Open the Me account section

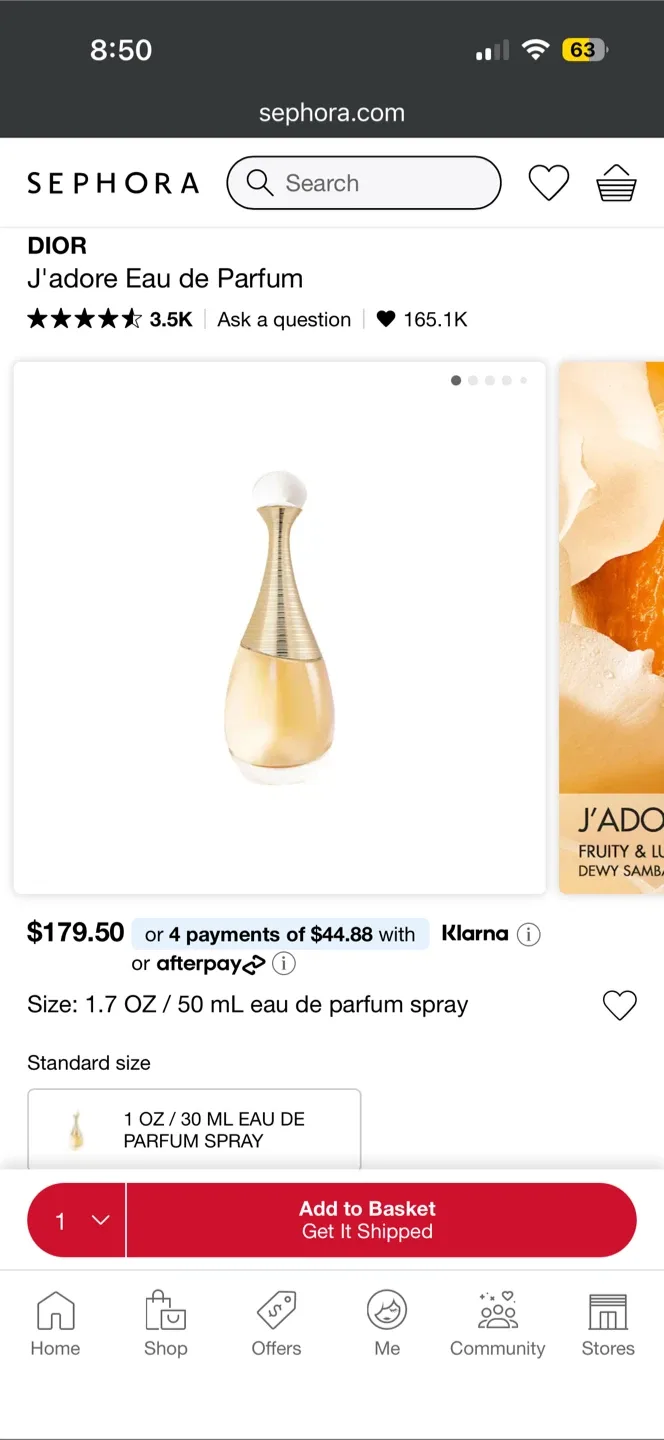point(387,1322)
